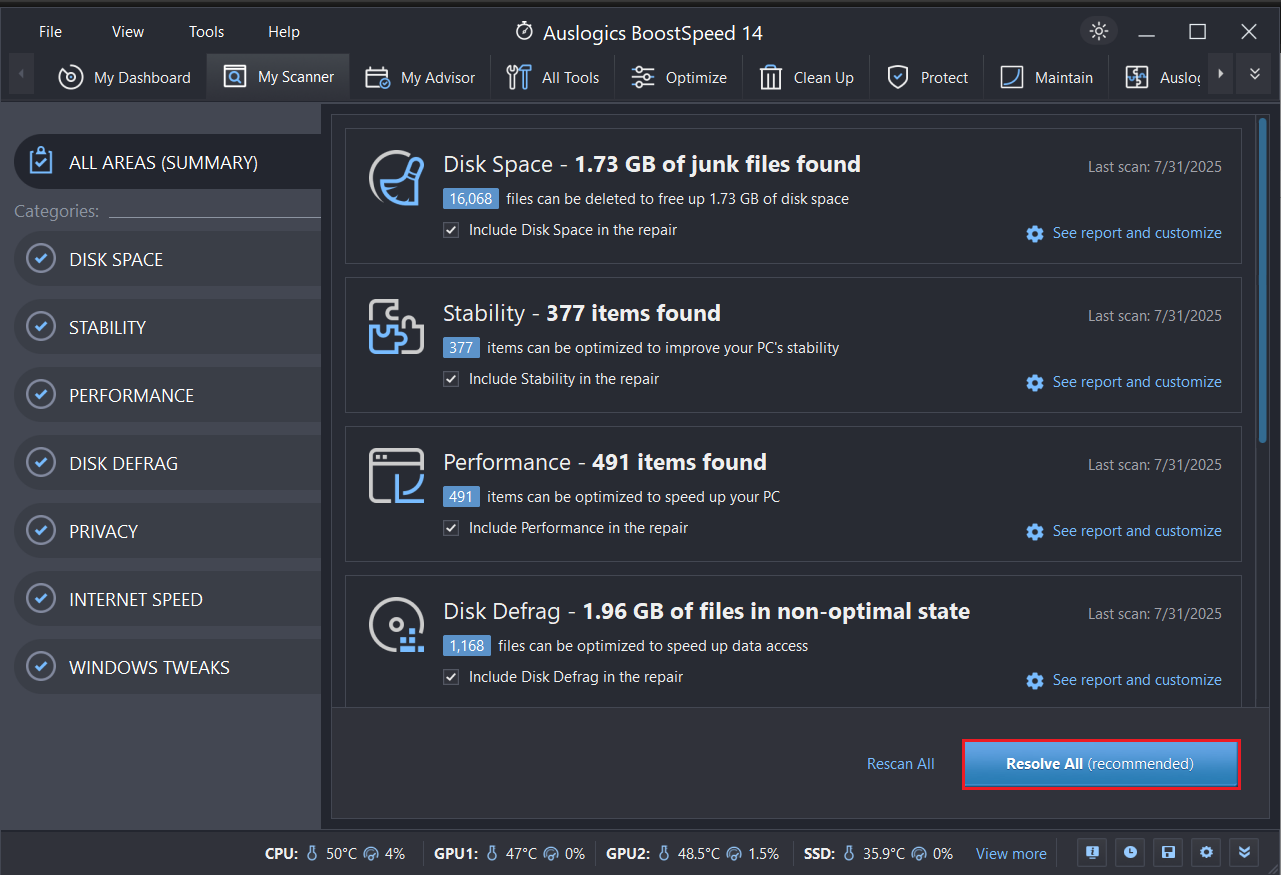Expand the toolbar with the double chevron
This screenshot has height=875, width=1281.
coord(1253,73)
